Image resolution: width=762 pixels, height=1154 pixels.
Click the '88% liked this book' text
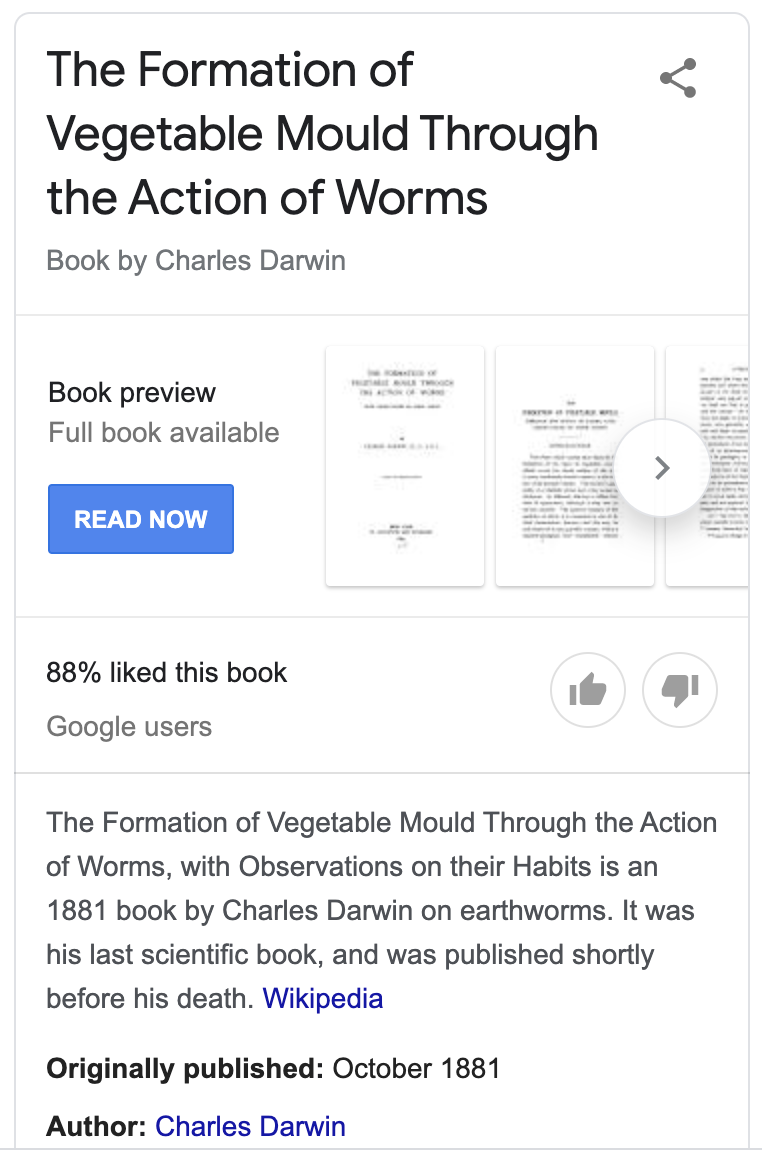click(166, 673)
